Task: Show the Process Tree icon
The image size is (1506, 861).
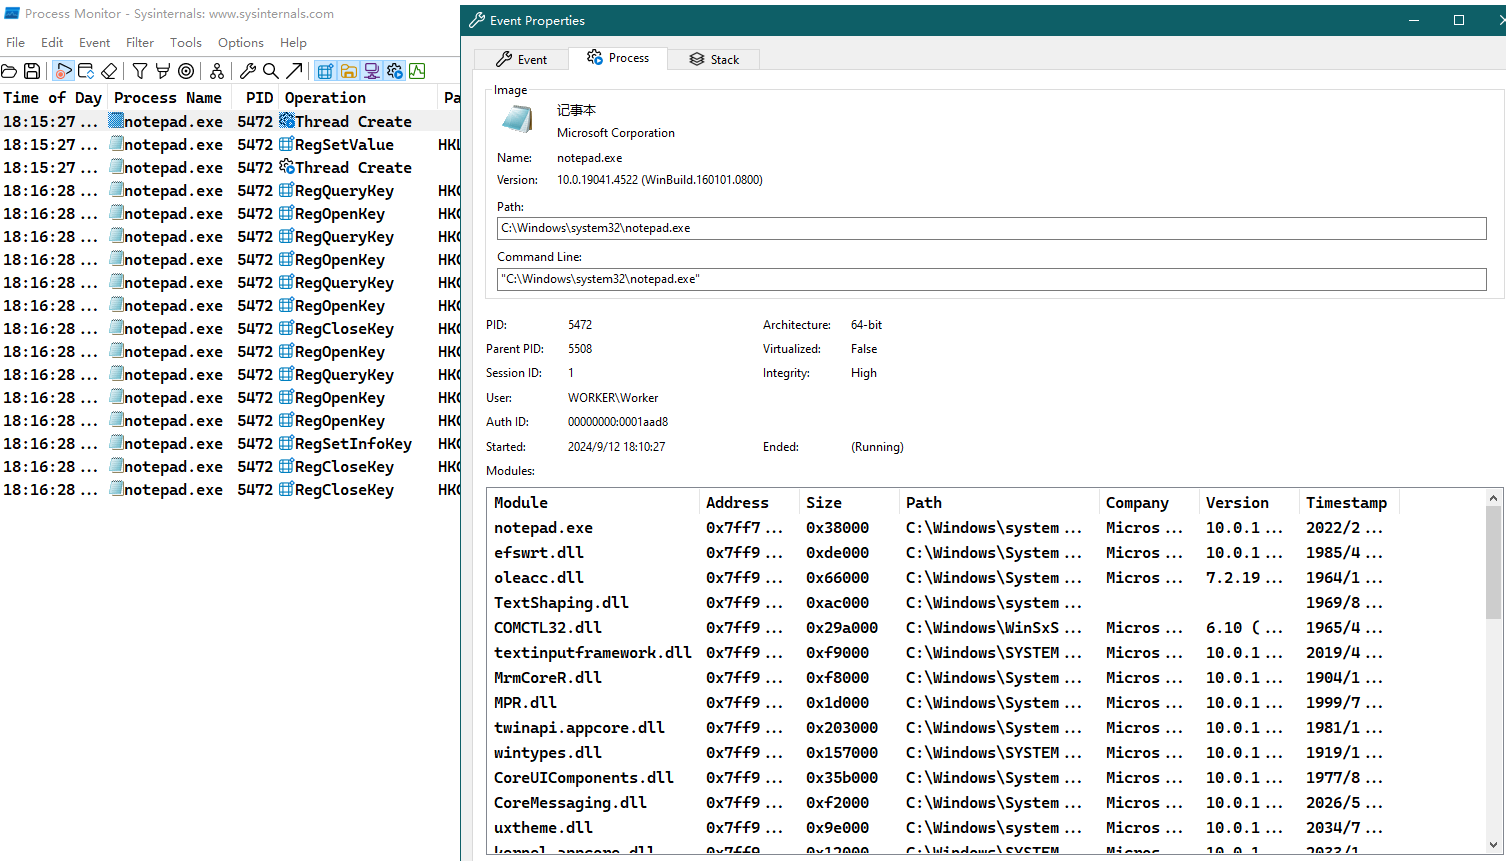Action: [217, 71]
